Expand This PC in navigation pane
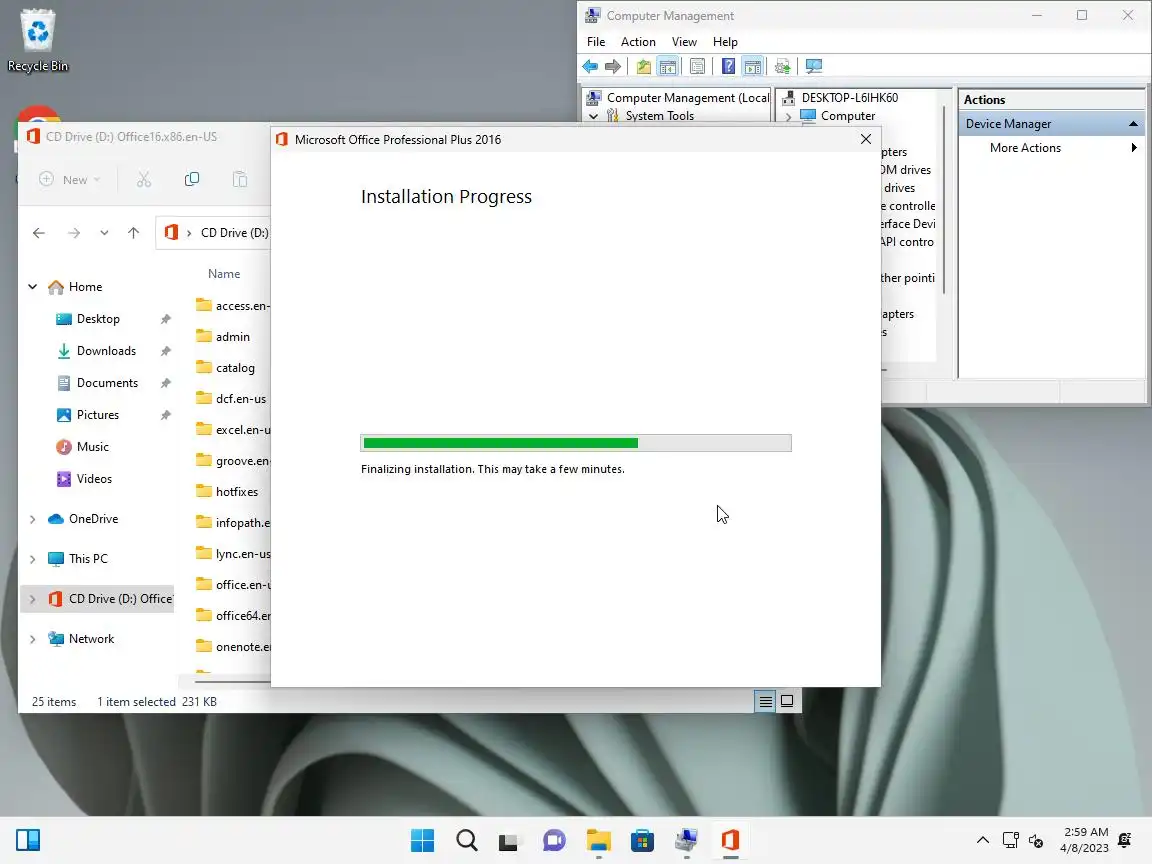Image resolution: width=1152 pixels, height=864 pixels. (x=32, y=559)
